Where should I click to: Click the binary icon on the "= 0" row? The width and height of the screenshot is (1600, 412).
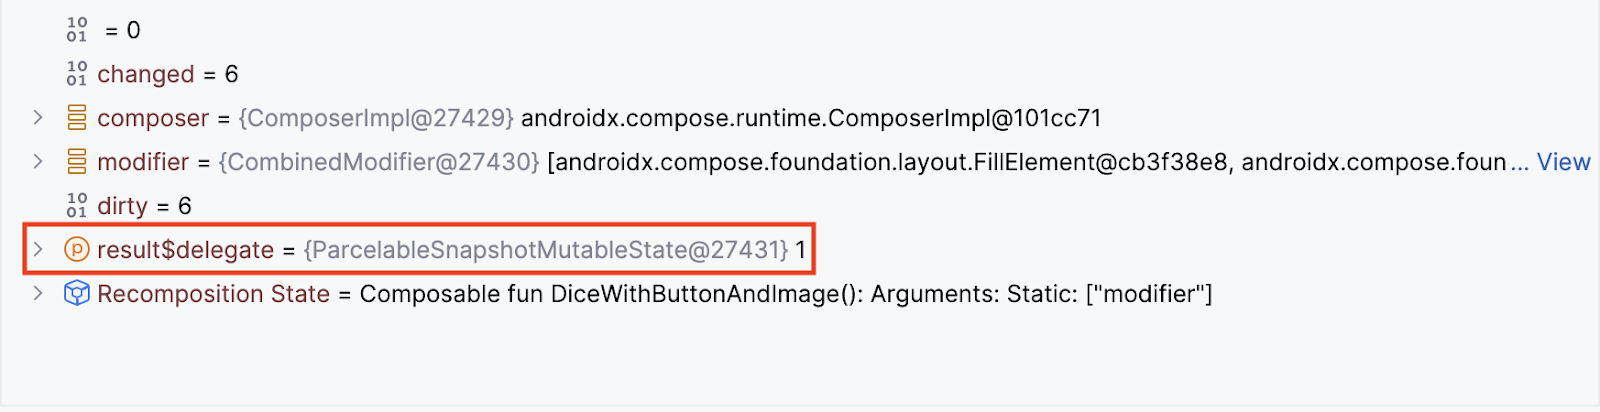click(x=77, y=30)
